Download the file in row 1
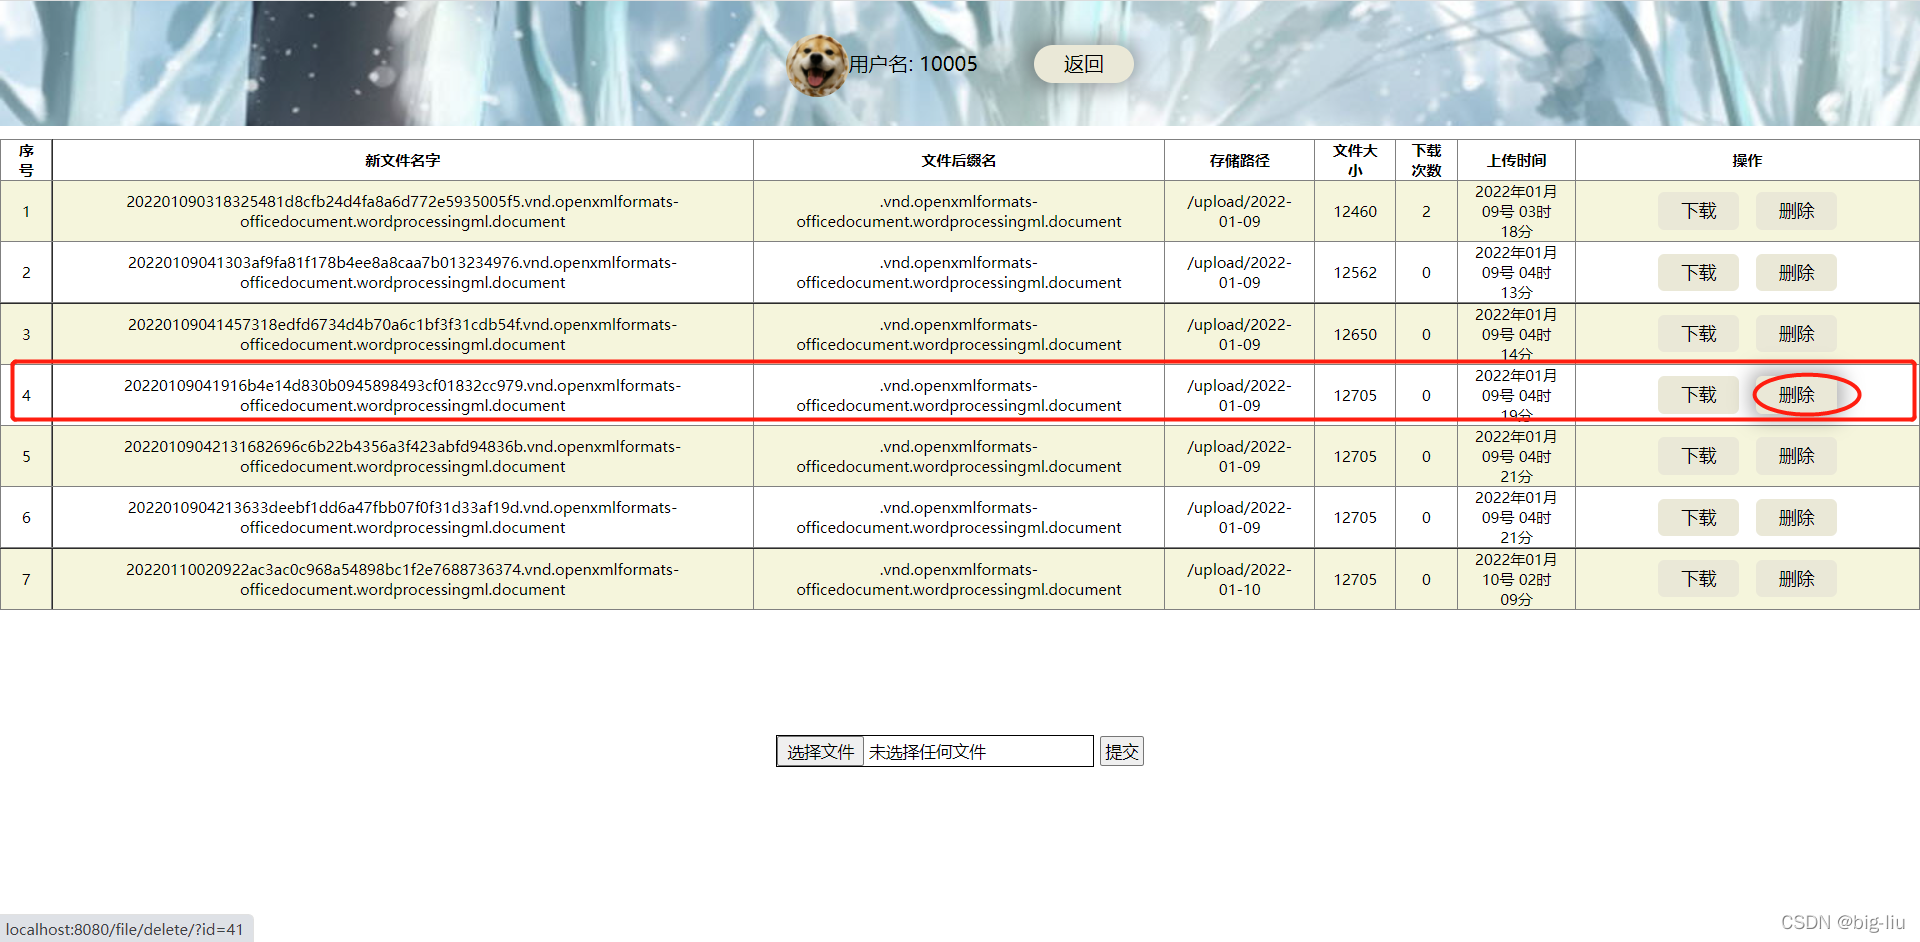The width and height of the screenshot is (1920, 942). tap(1698, 211)
